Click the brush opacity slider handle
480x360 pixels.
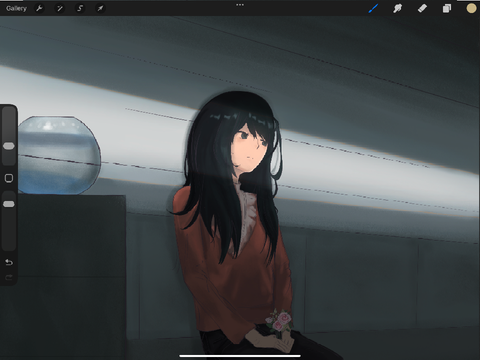click(9, 204)
